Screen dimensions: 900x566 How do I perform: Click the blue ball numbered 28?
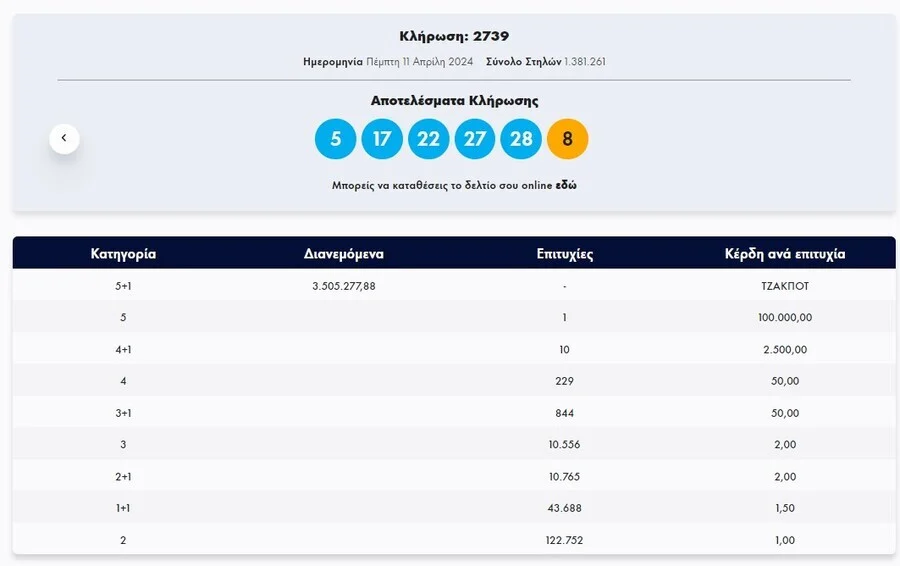[x=521, y=139]
